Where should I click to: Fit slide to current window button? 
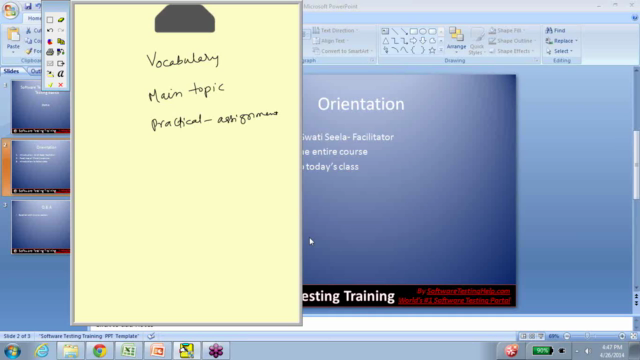pyautogui.click(x=633, y=336)
